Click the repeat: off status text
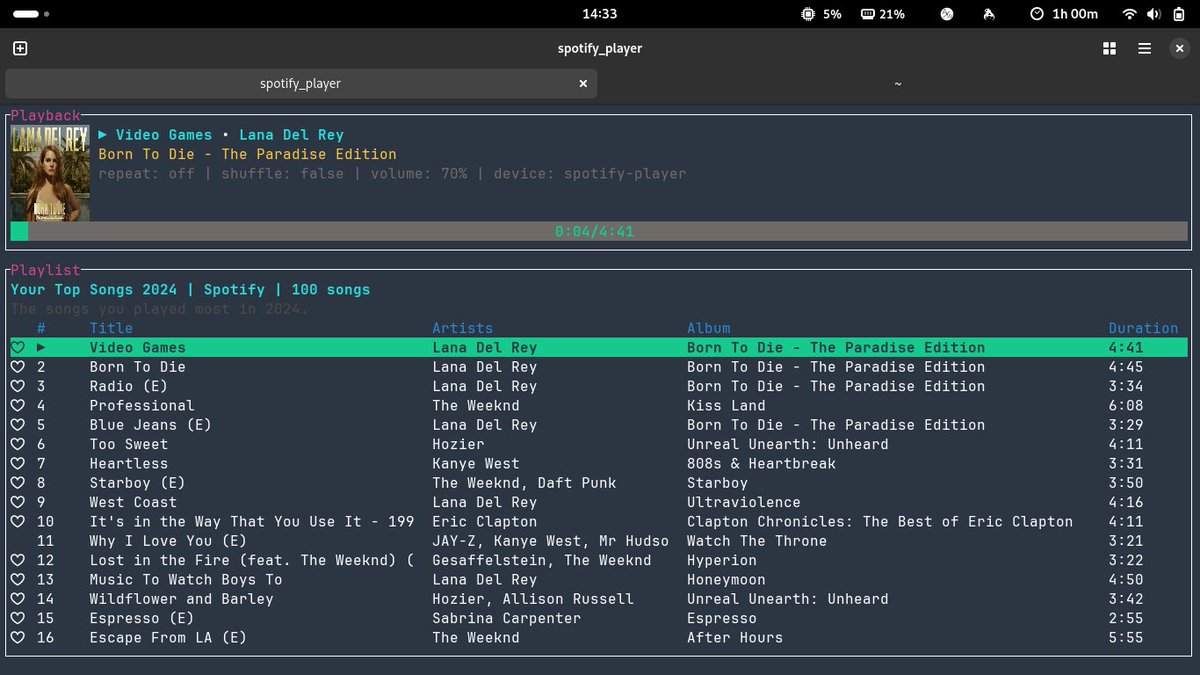This screenshot has width=1200, height=675. tap(147, 174)
